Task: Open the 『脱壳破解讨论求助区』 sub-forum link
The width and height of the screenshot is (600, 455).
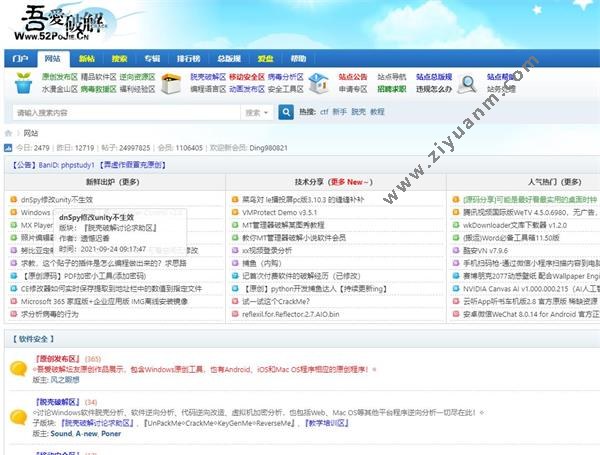Action: pos(98,423)
